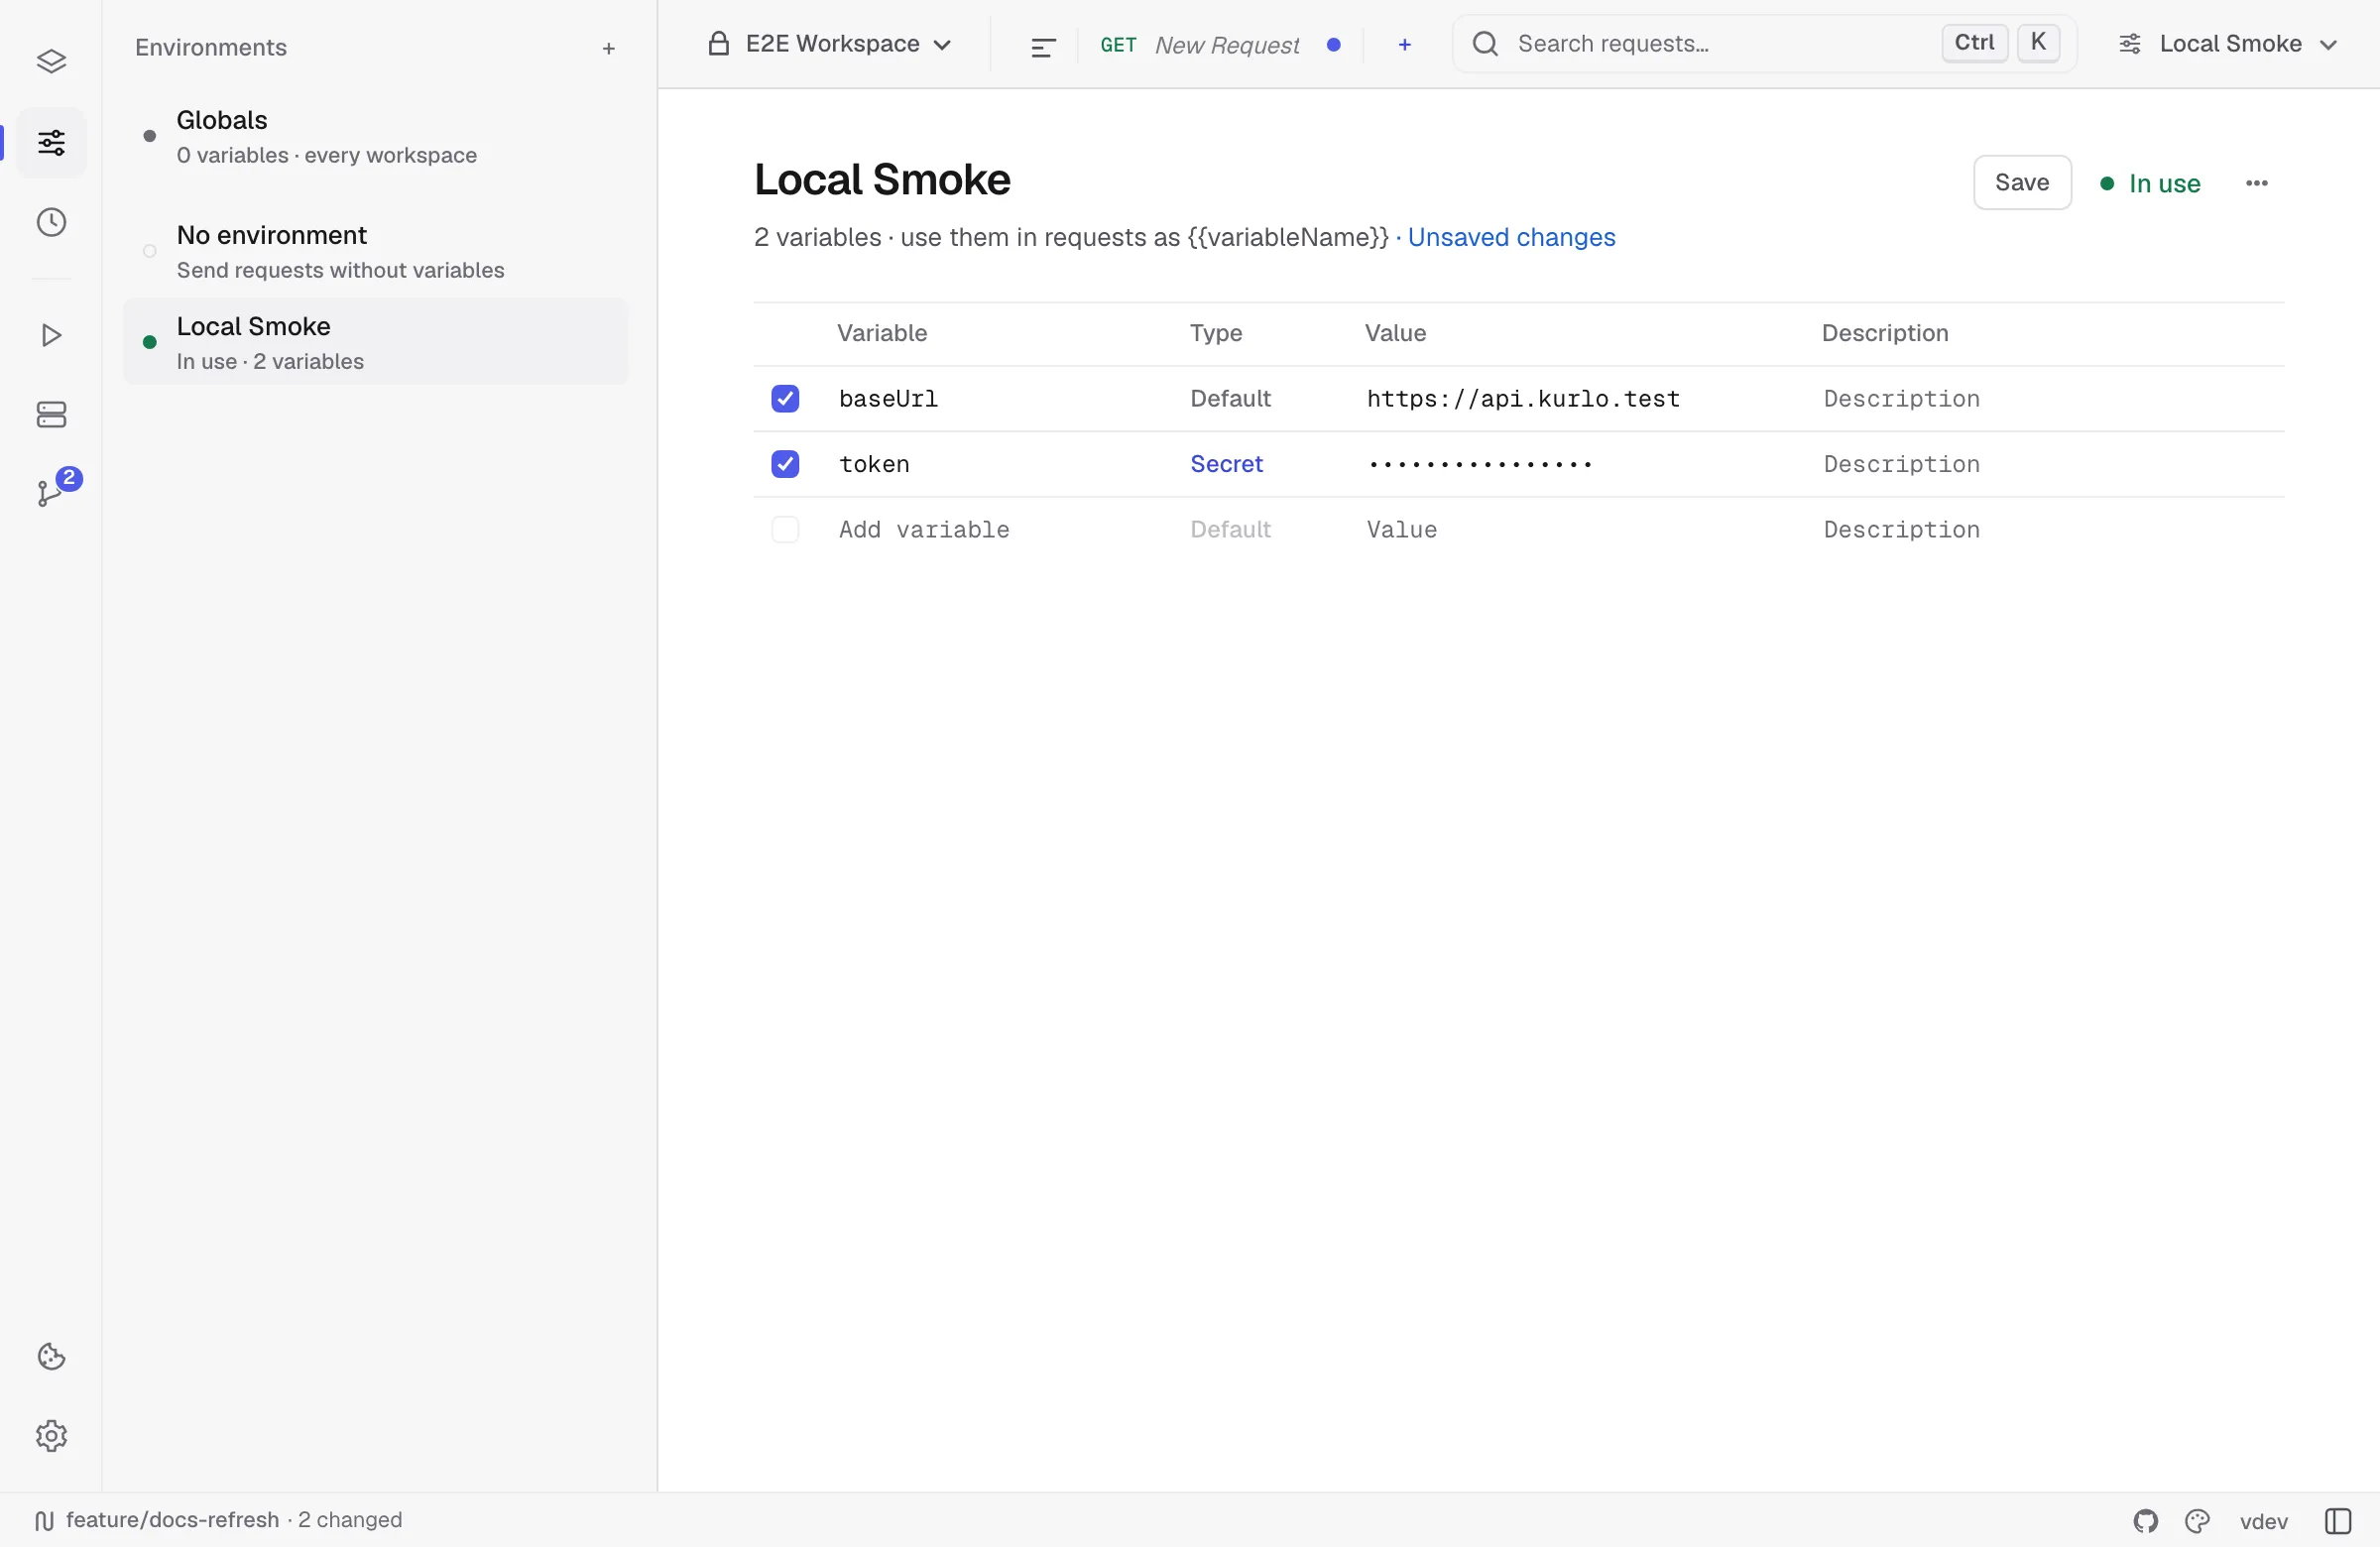
Task: Toggle the Add variable row checkbox
Action: 785,529
